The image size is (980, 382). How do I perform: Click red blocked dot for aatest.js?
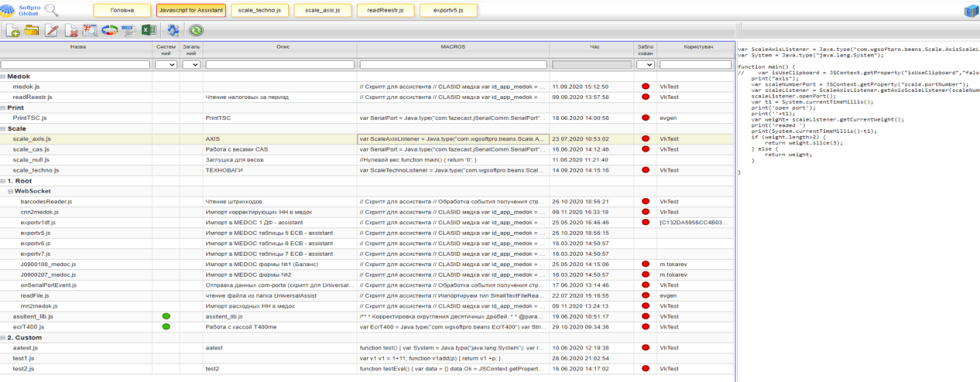click(645, 348)
